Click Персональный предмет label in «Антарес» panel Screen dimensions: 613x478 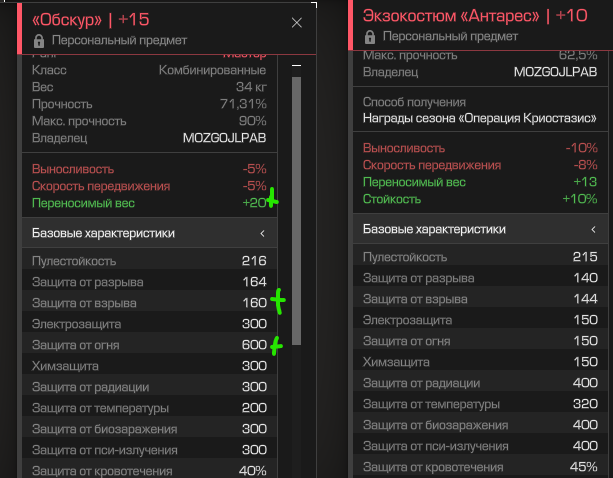[x=450, y=36]
